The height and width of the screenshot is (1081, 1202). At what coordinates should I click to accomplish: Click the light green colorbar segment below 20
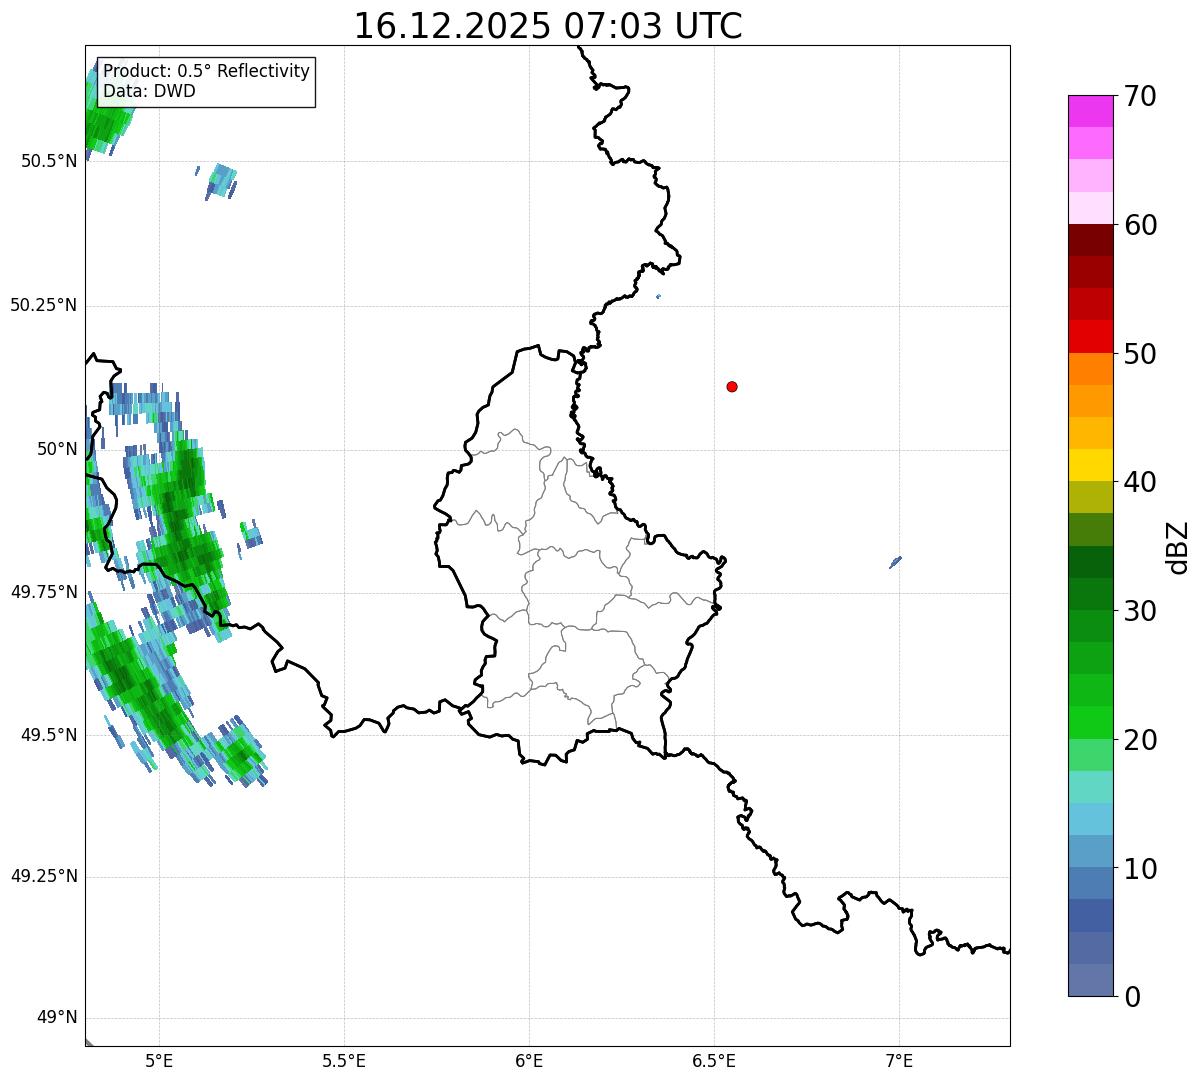pyautogui.click(x=1091, y=755)
